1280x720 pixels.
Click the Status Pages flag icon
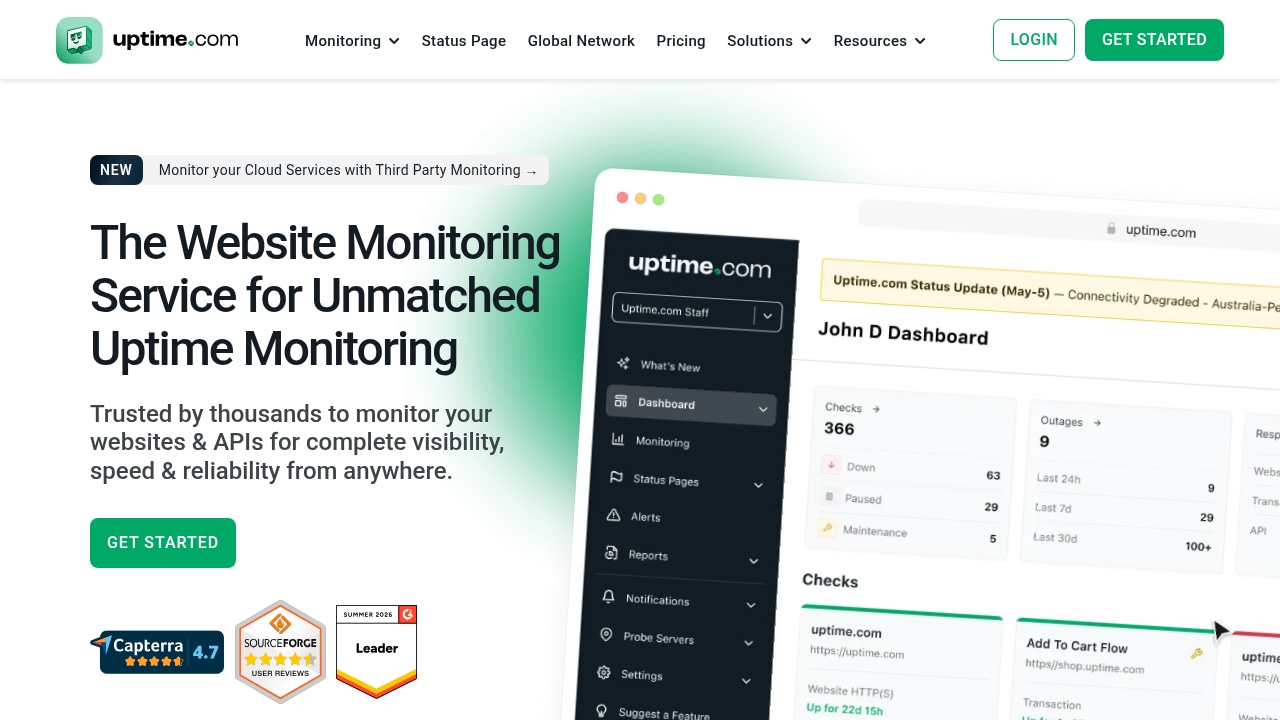coord(616,477)
